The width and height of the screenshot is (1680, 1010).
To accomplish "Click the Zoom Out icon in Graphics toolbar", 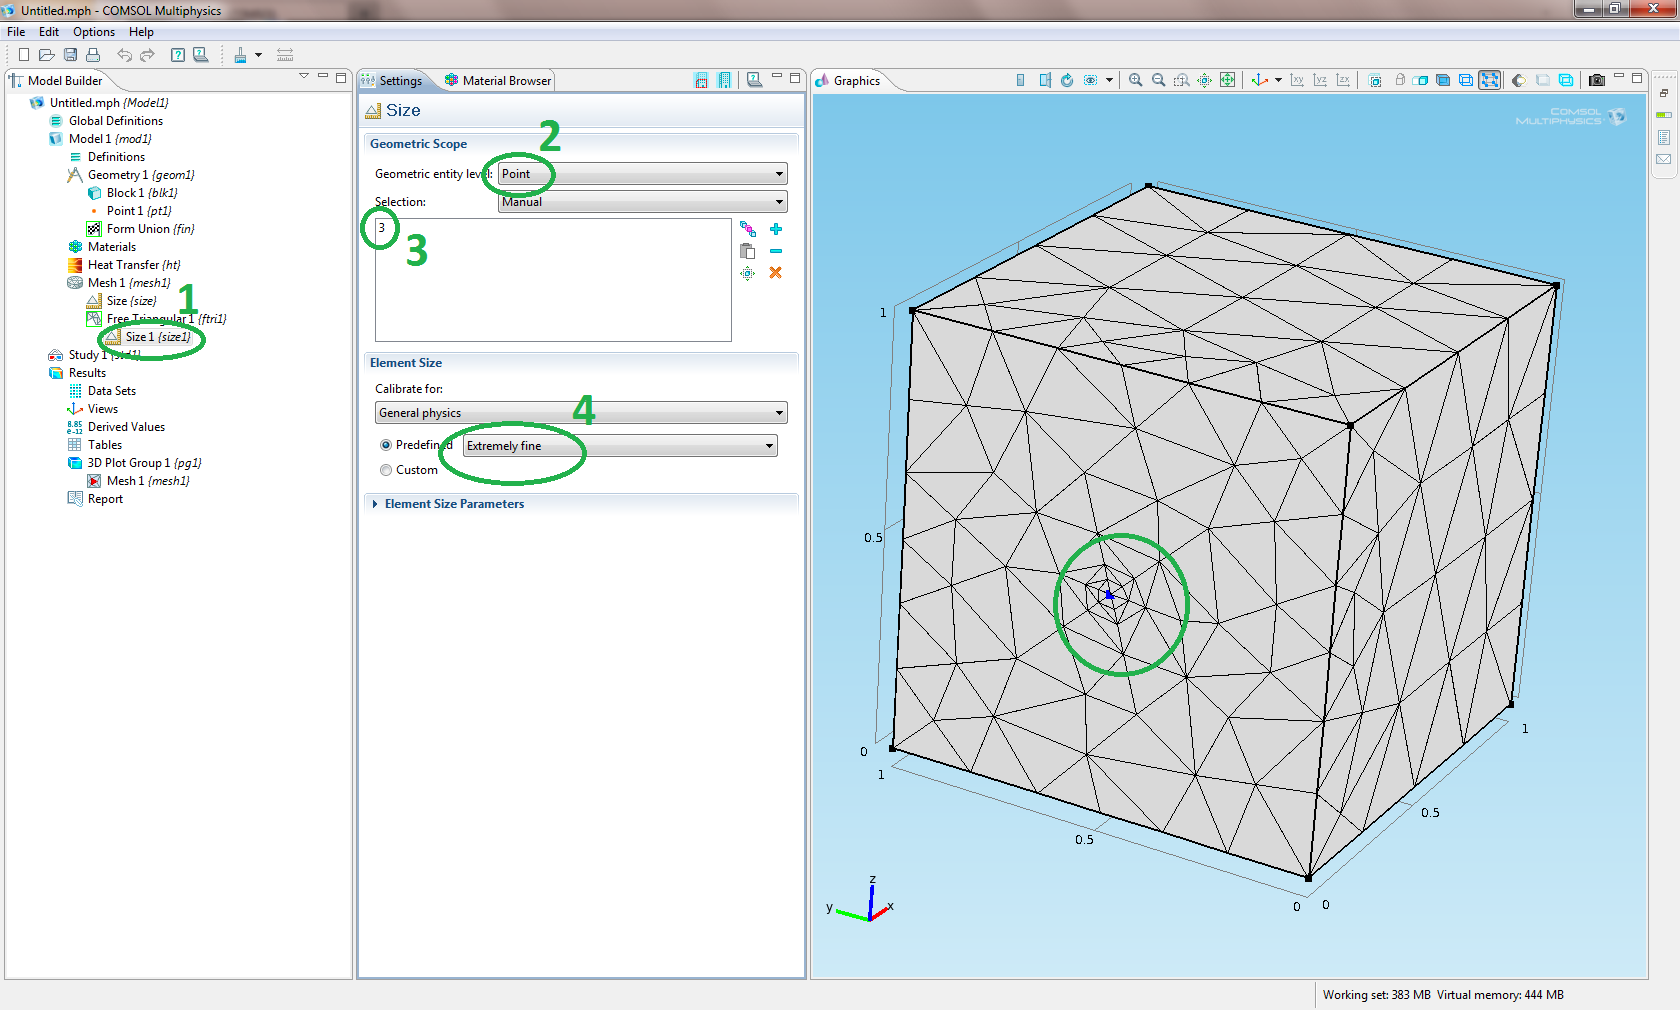I will click(x=1158, y=80).
